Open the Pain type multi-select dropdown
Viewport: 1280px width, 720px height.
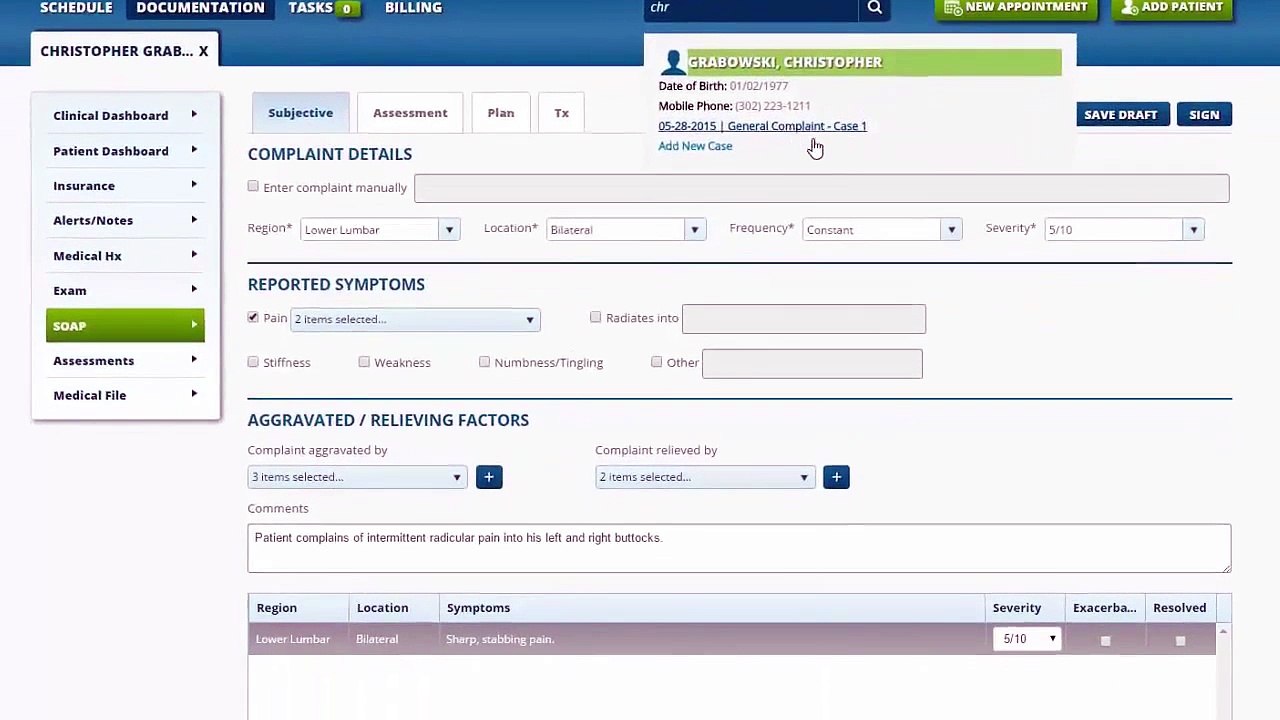[415, 319]
